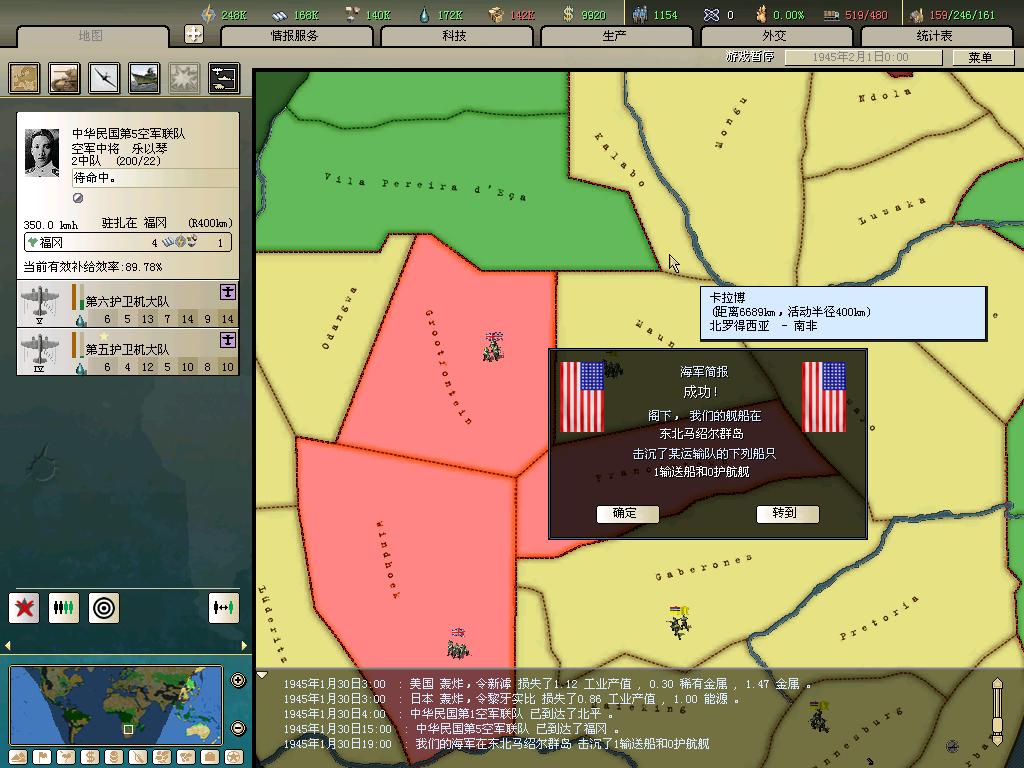
Task: Click the 待命中 order status field
Action: coord(154,178)
